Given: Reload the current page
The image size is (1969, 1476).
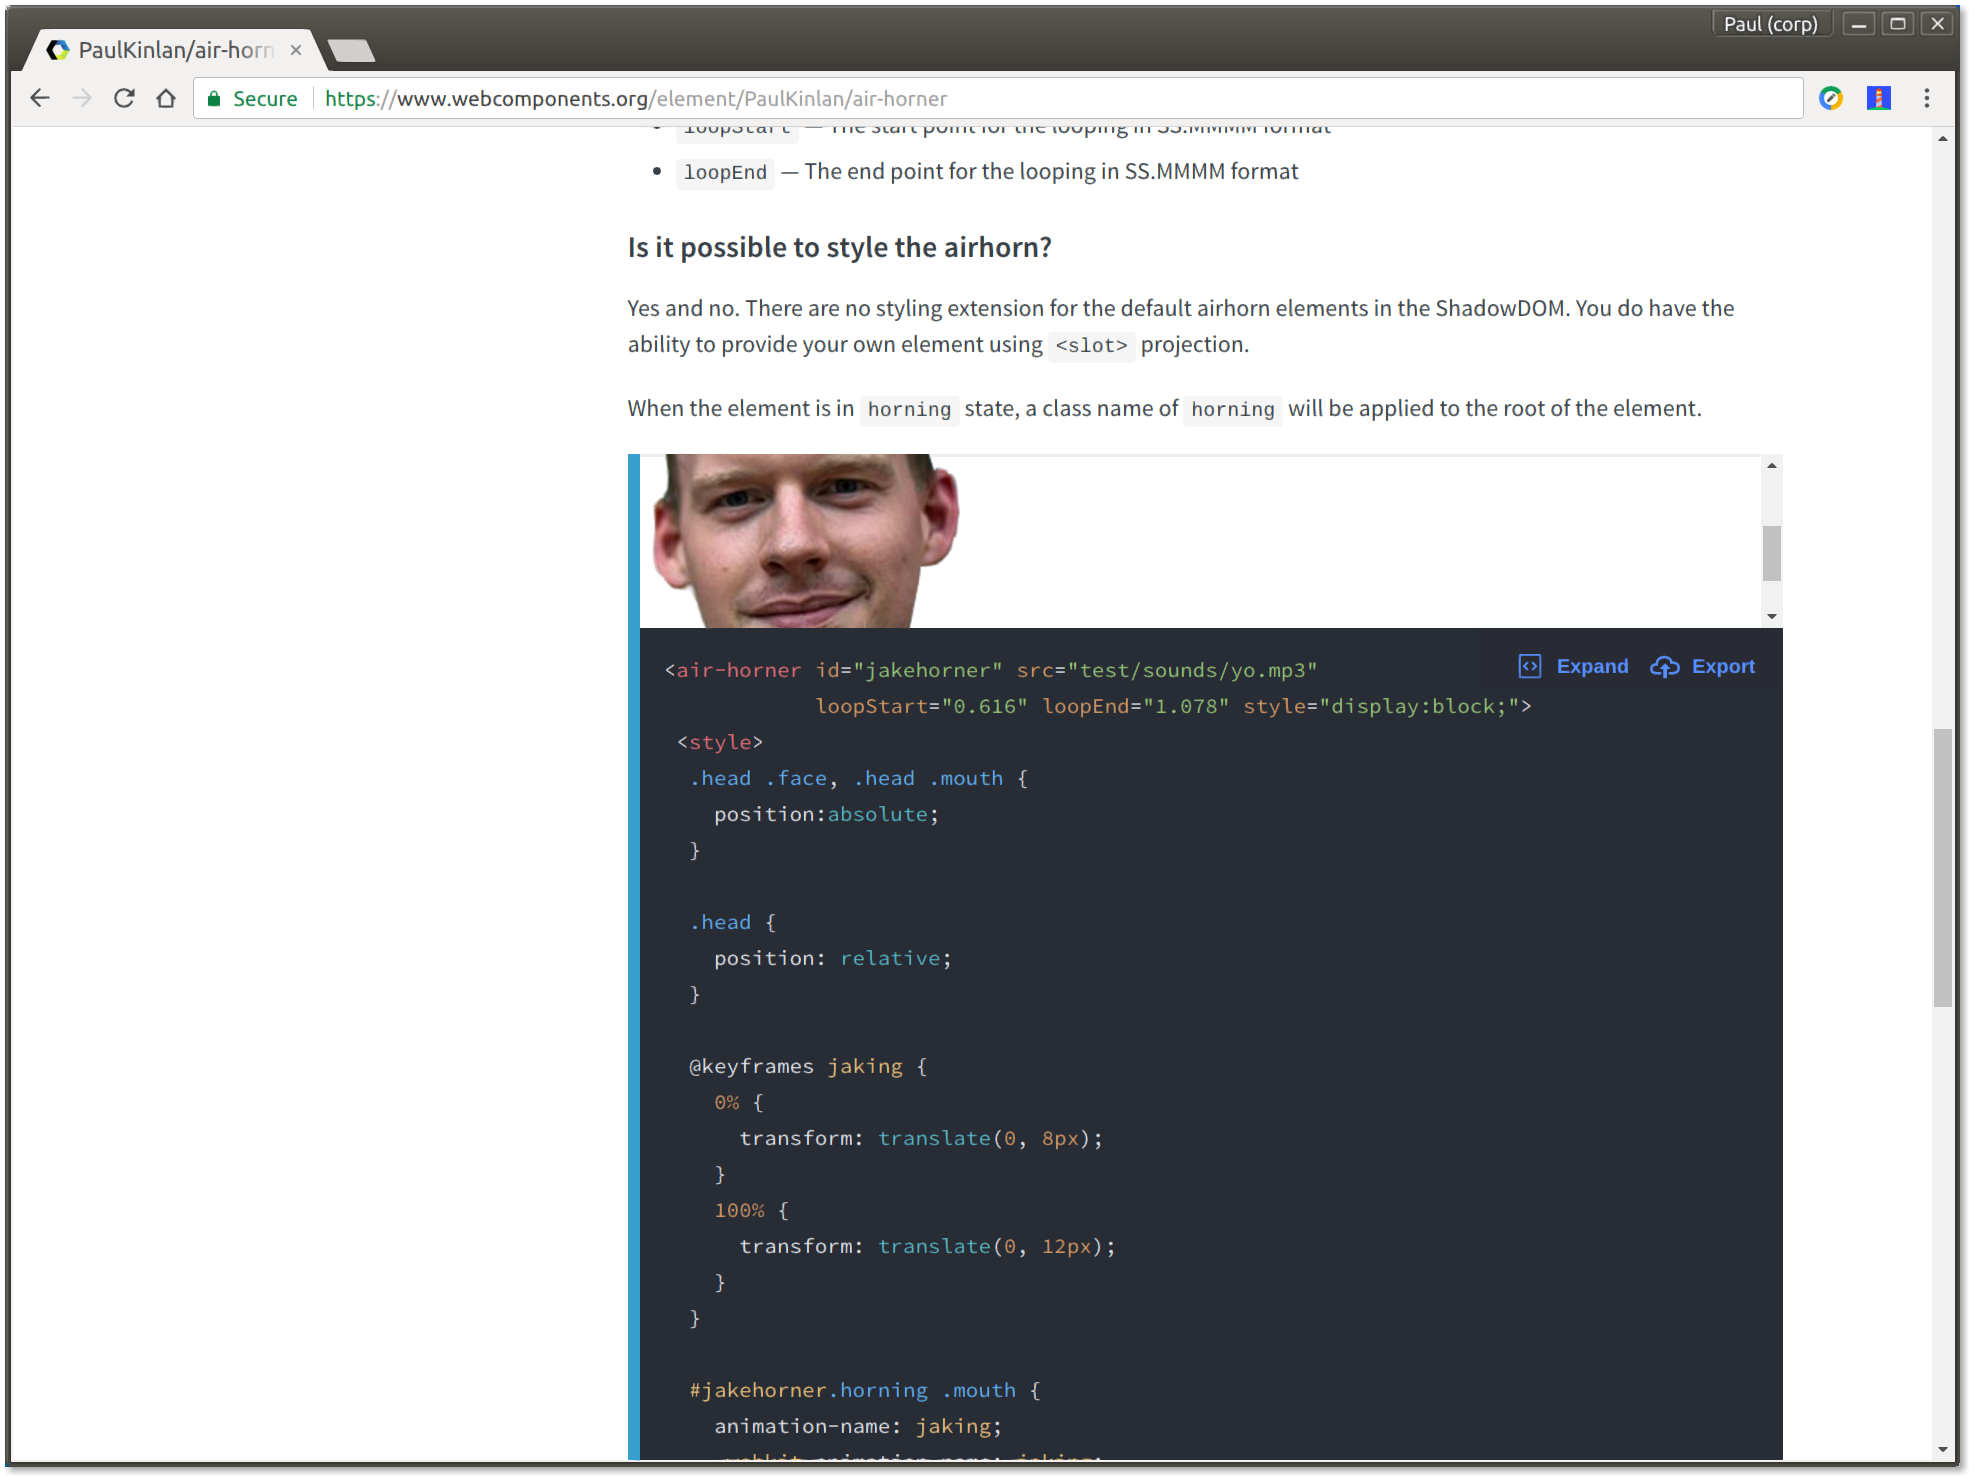Looking at the screenshot, I should (x=124, y=98).
